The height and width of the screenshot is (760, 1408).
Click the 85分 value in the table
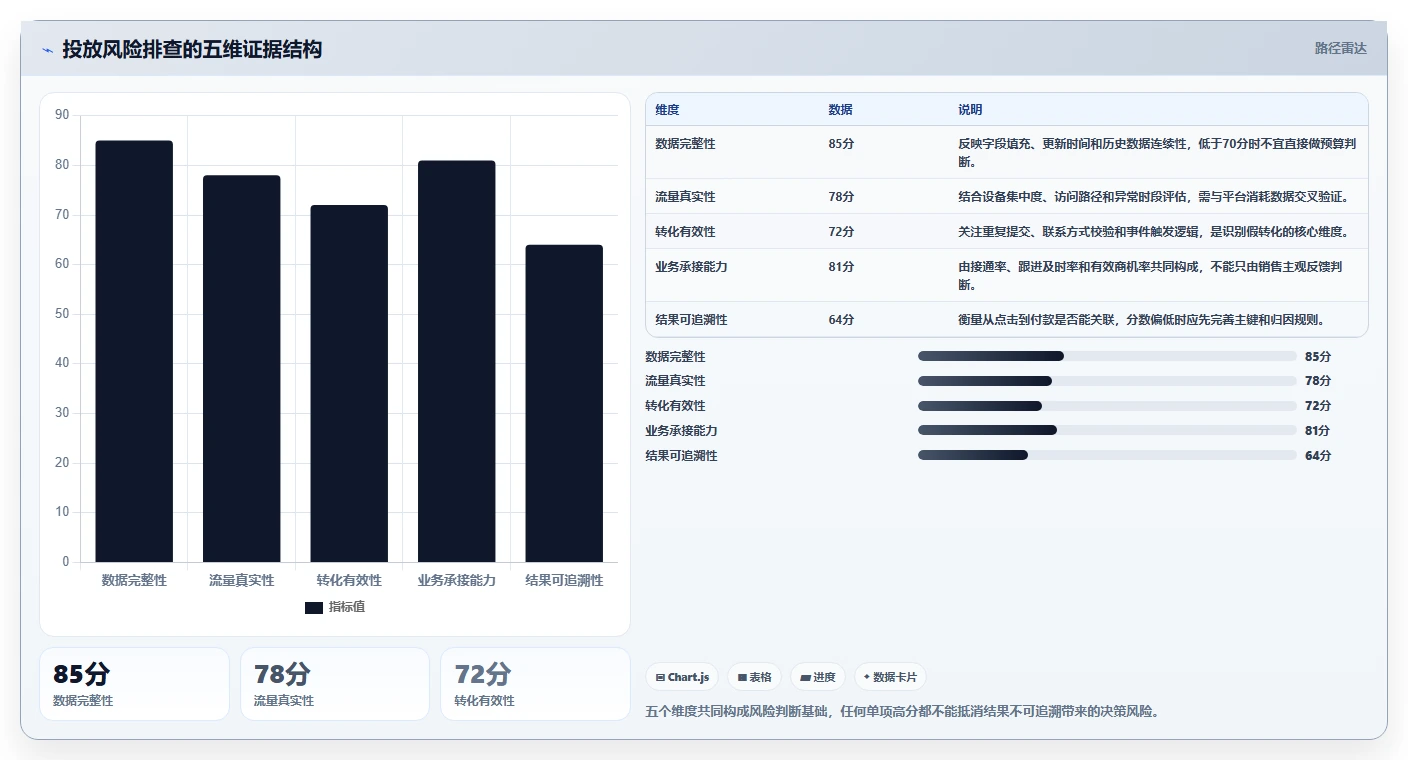[x=841, y=144]
